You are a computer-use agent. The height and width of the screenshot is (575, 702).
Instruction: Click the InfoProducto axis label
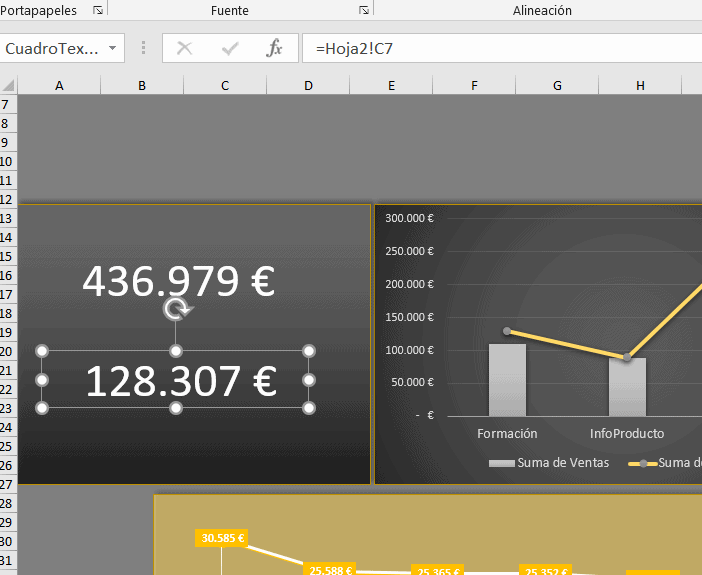tap(627, 433)
